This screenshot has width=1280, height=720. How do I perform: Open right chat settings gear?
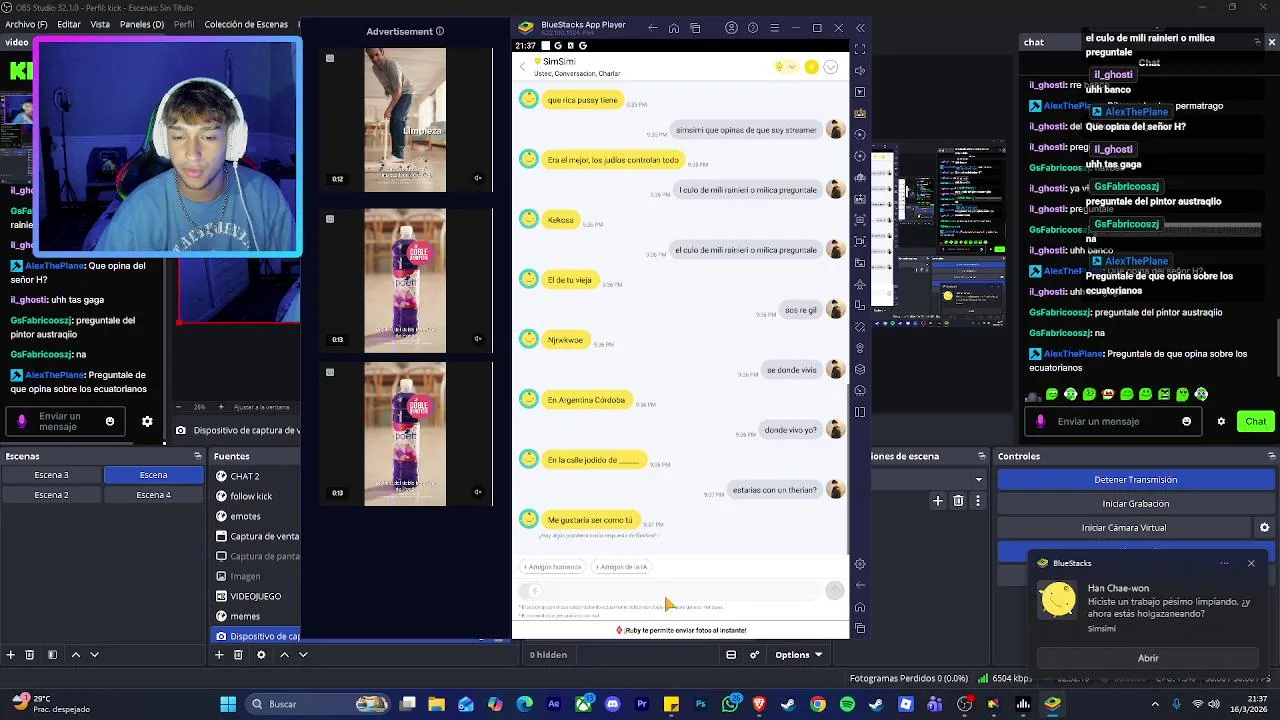pyautogui.click(x=1221, y=422)
